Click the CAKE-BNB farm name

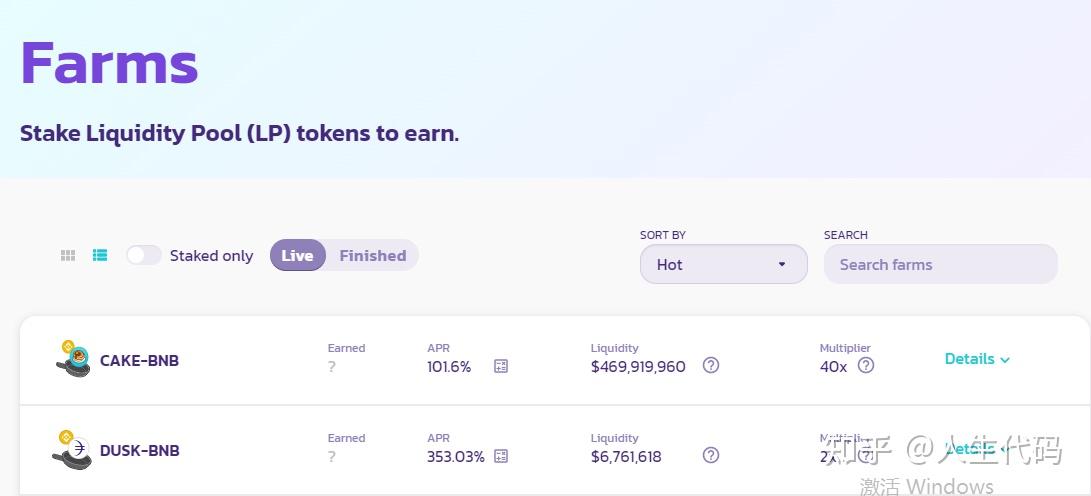click(x=140, y=360)
